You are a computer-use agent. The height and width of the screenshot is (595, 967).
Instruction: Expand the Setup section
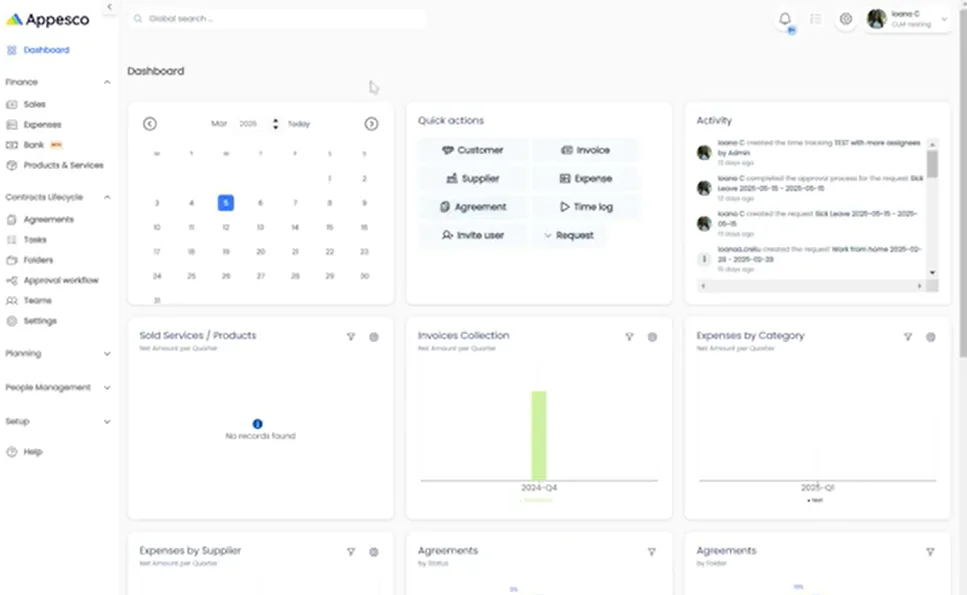[107, 422]
